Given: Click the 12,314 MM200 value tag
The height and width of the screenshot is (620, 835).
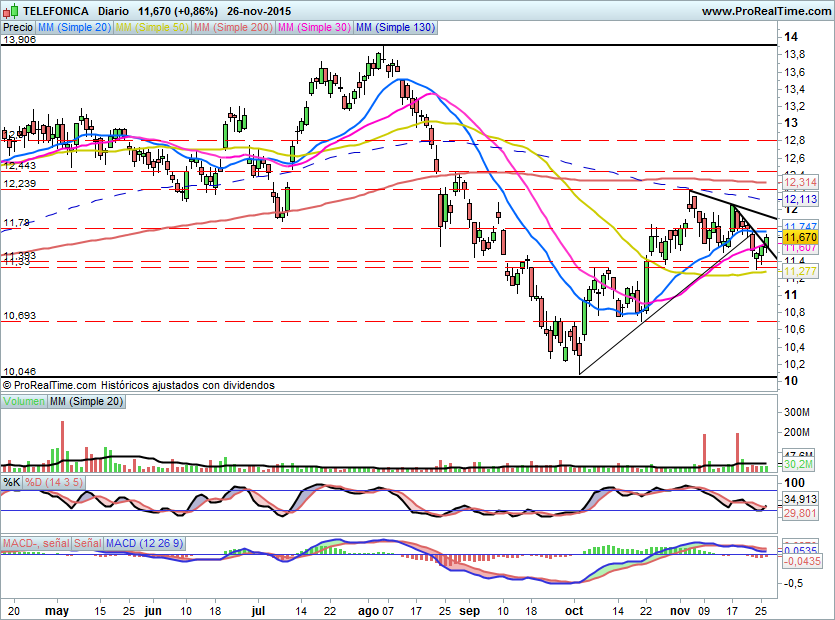Looking at the screenshot, I should pyautogui.click(x=799, y=182).
